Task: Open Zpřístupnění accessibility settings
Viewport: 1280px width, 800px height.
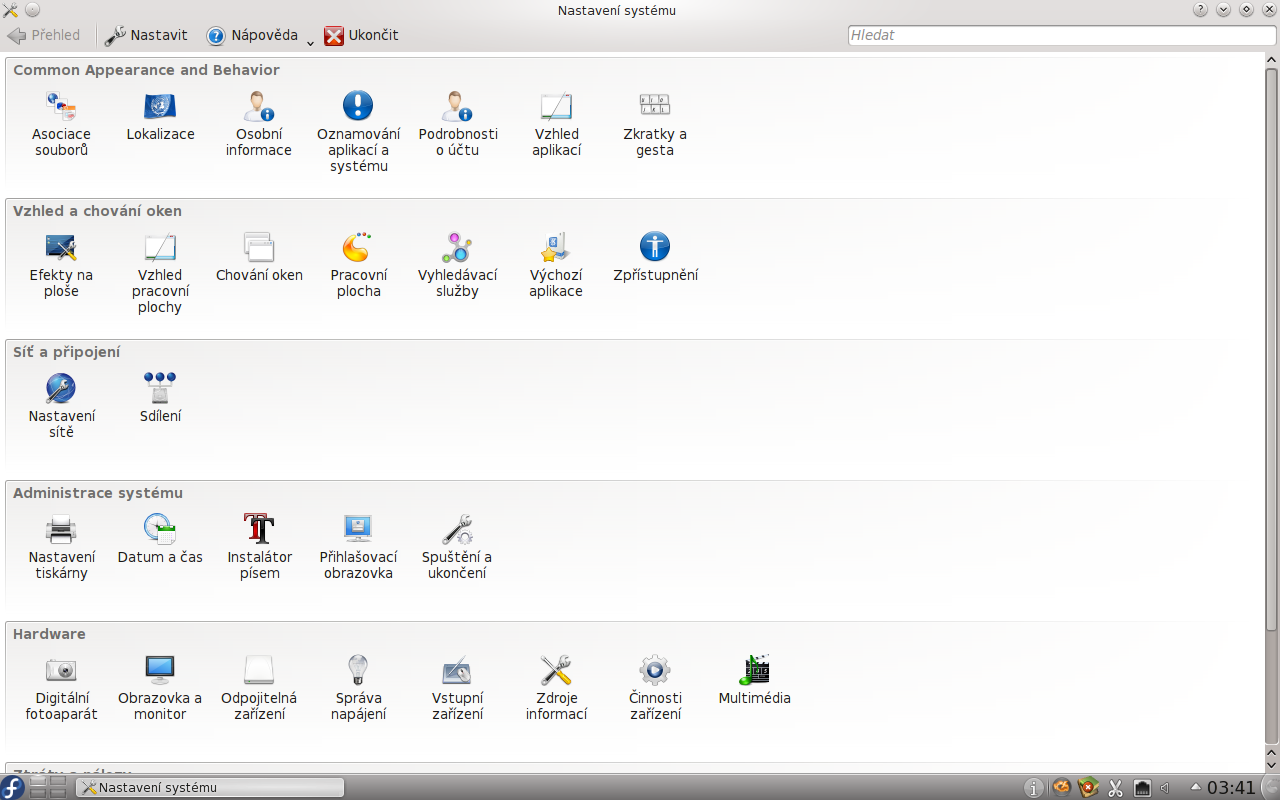Action: coord(655,257)
